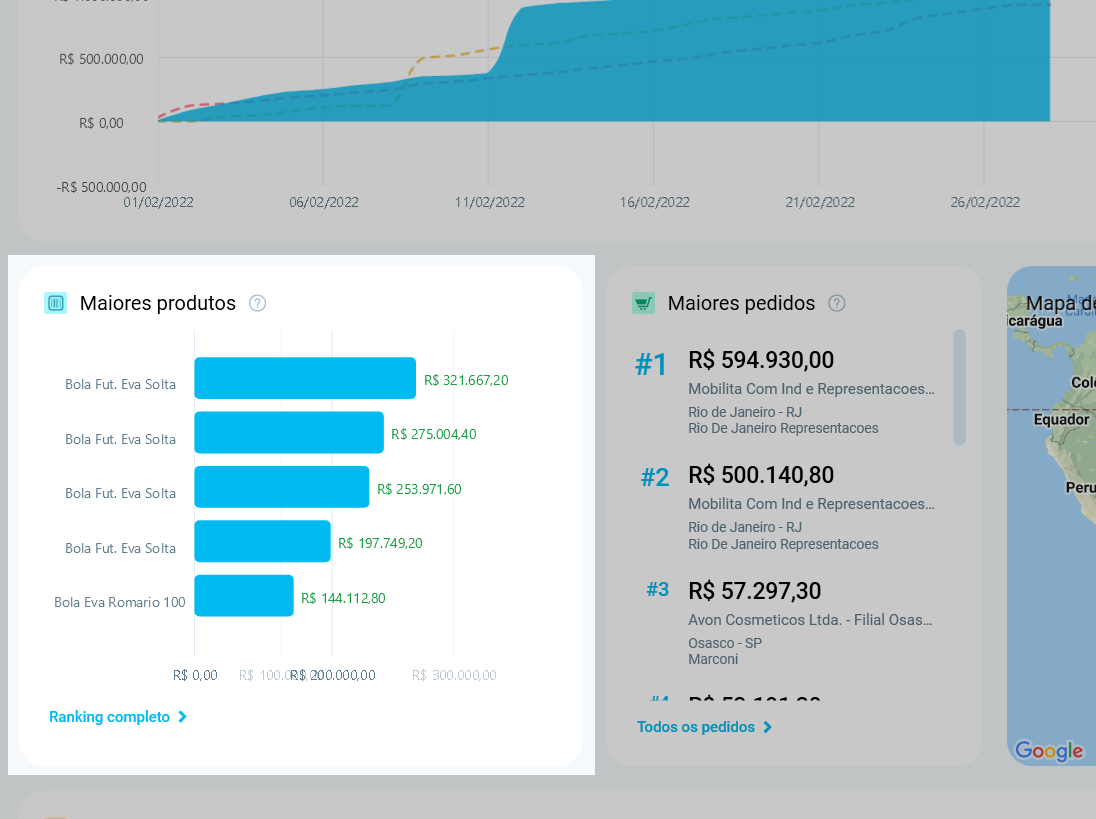Image resolution: width=1096 pixels, height=819 pixels.
Task: Click the #3 ranking badge
Action: 658,590
